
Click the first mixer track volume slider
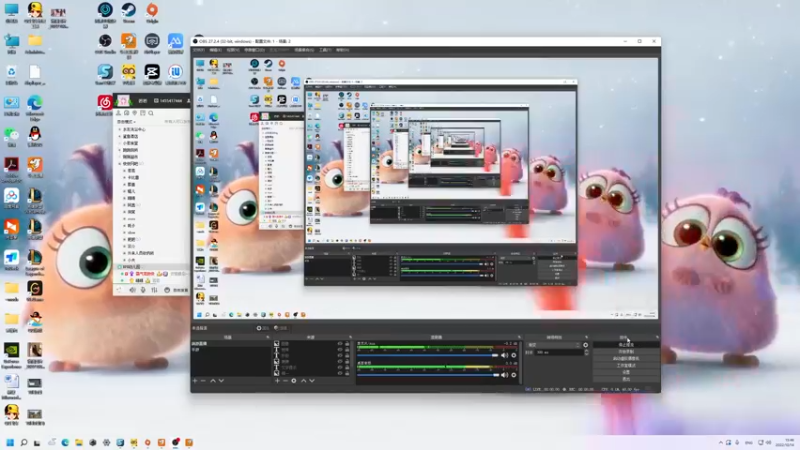click(x=428, y=355)
